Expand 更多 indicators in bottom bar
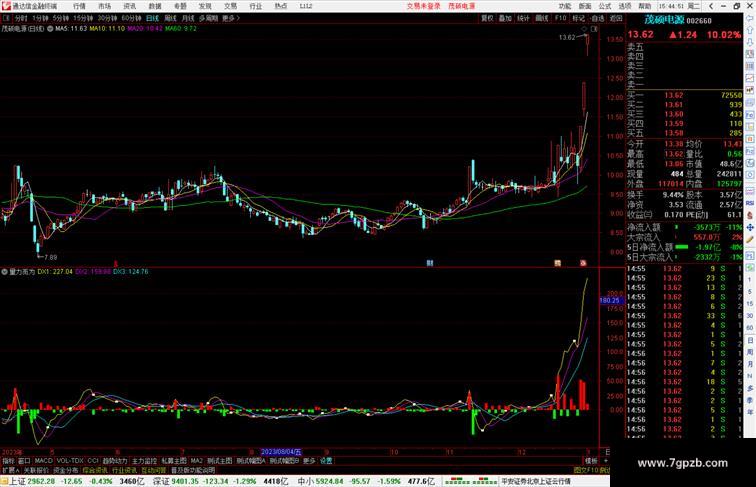Viewport: 756px width, 487px height. coord(309,461)
